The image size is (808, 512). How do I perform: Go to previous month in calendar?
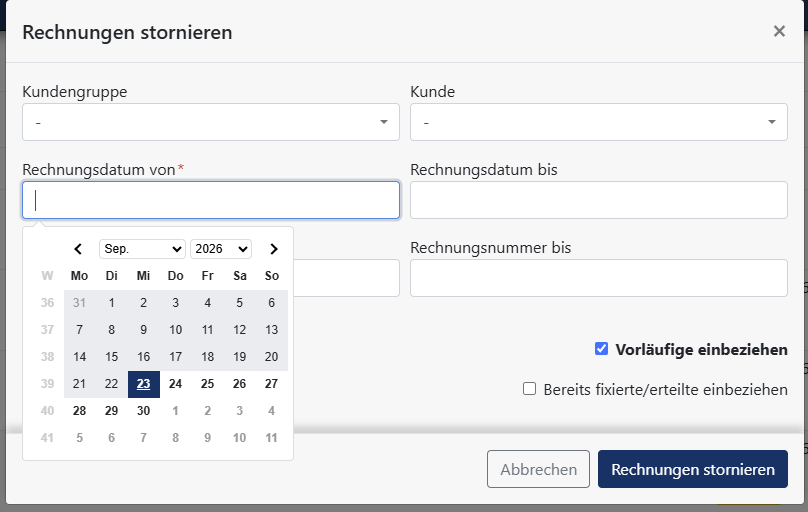(78, 249)
